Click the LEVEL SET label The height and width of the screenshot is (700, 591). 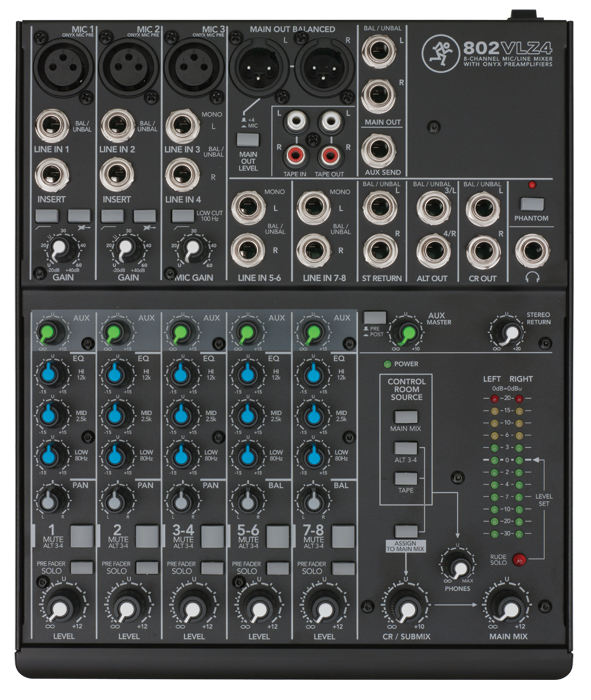tap(543, 500)
